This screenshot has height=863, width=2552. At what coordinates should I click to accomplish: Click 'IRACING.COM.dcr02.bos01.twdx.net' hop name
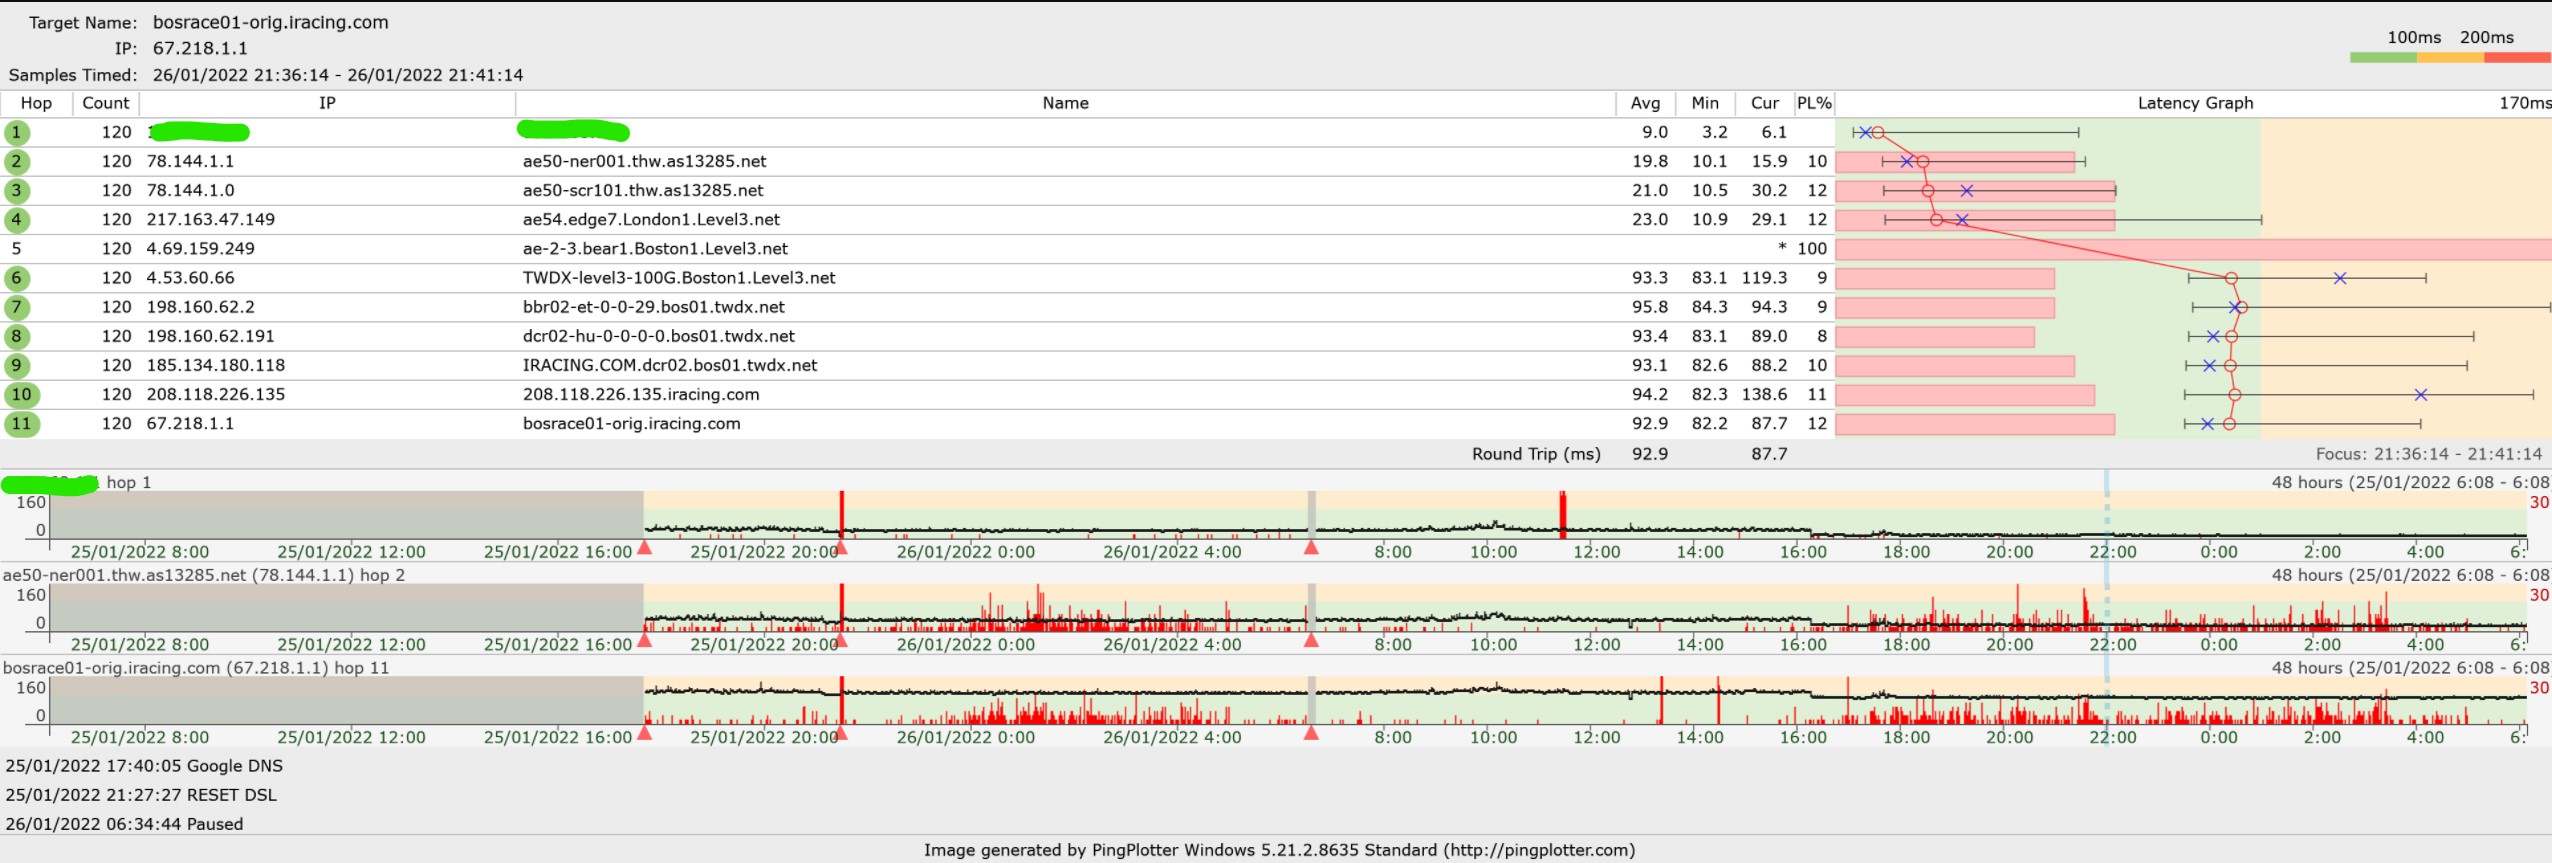point(670,365)
